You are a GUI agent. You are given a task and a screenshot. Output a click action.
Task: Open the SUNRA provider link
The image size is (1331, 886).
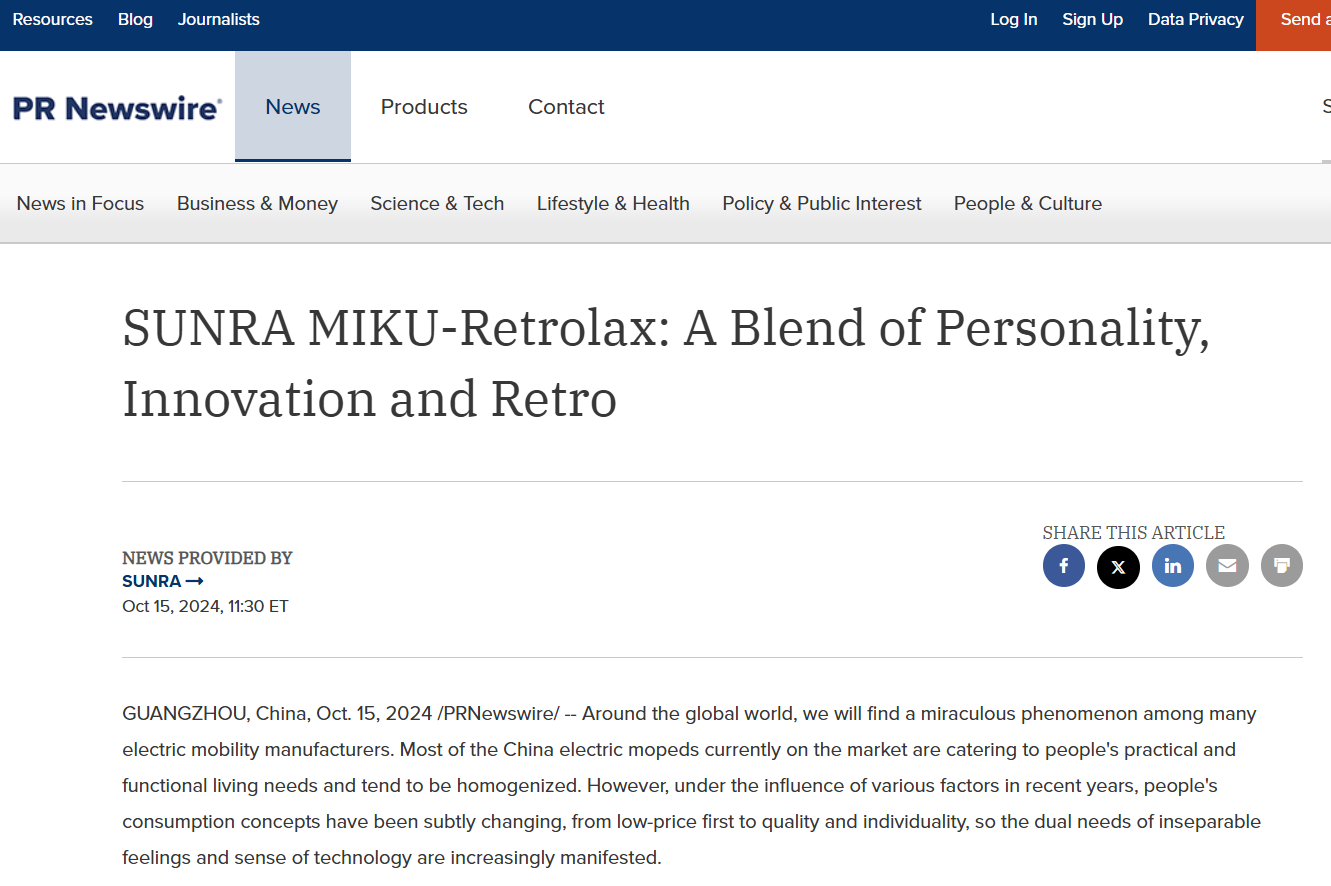pos(163,581)
